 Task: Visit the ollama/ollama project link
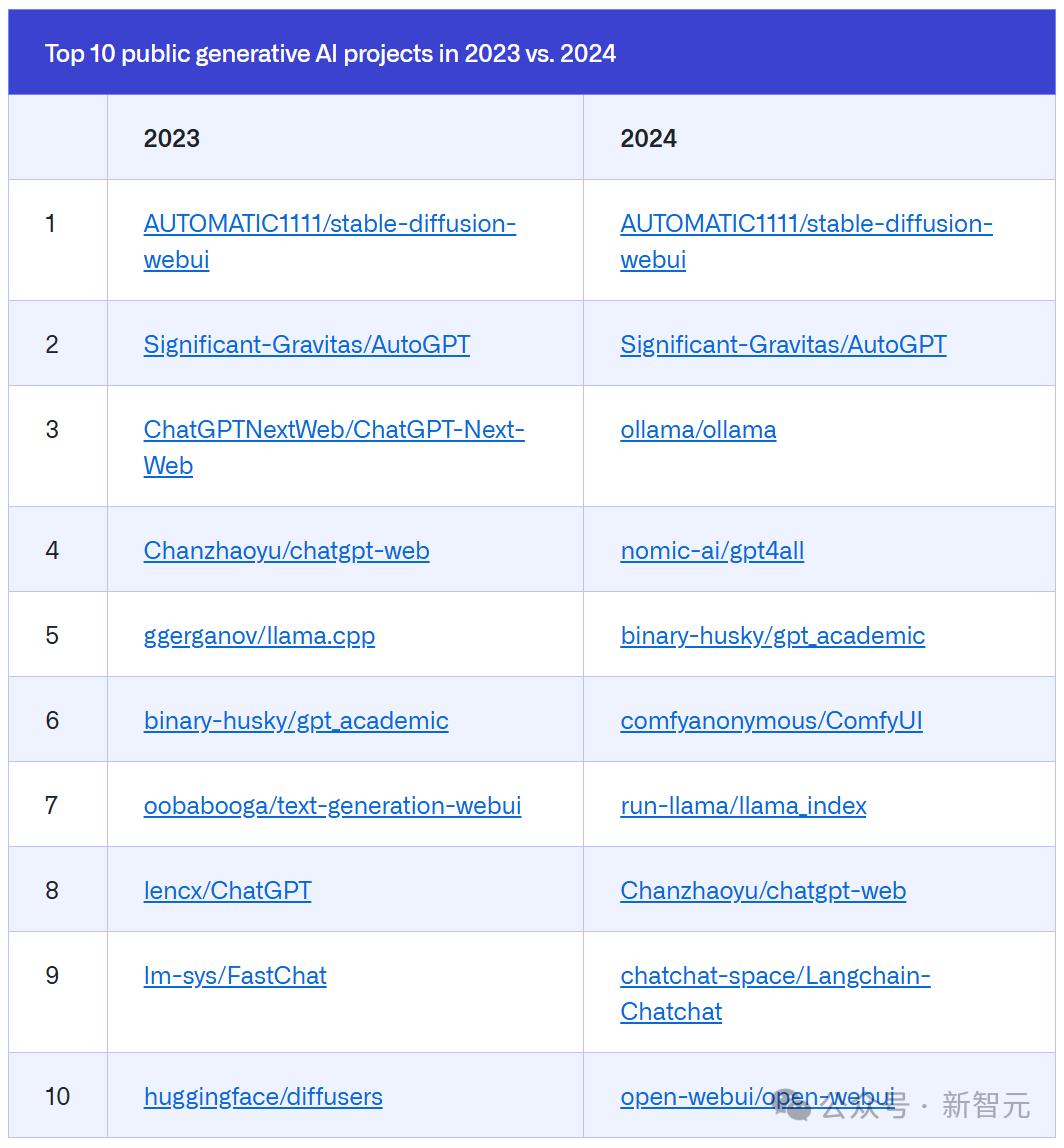click(698, 430)
